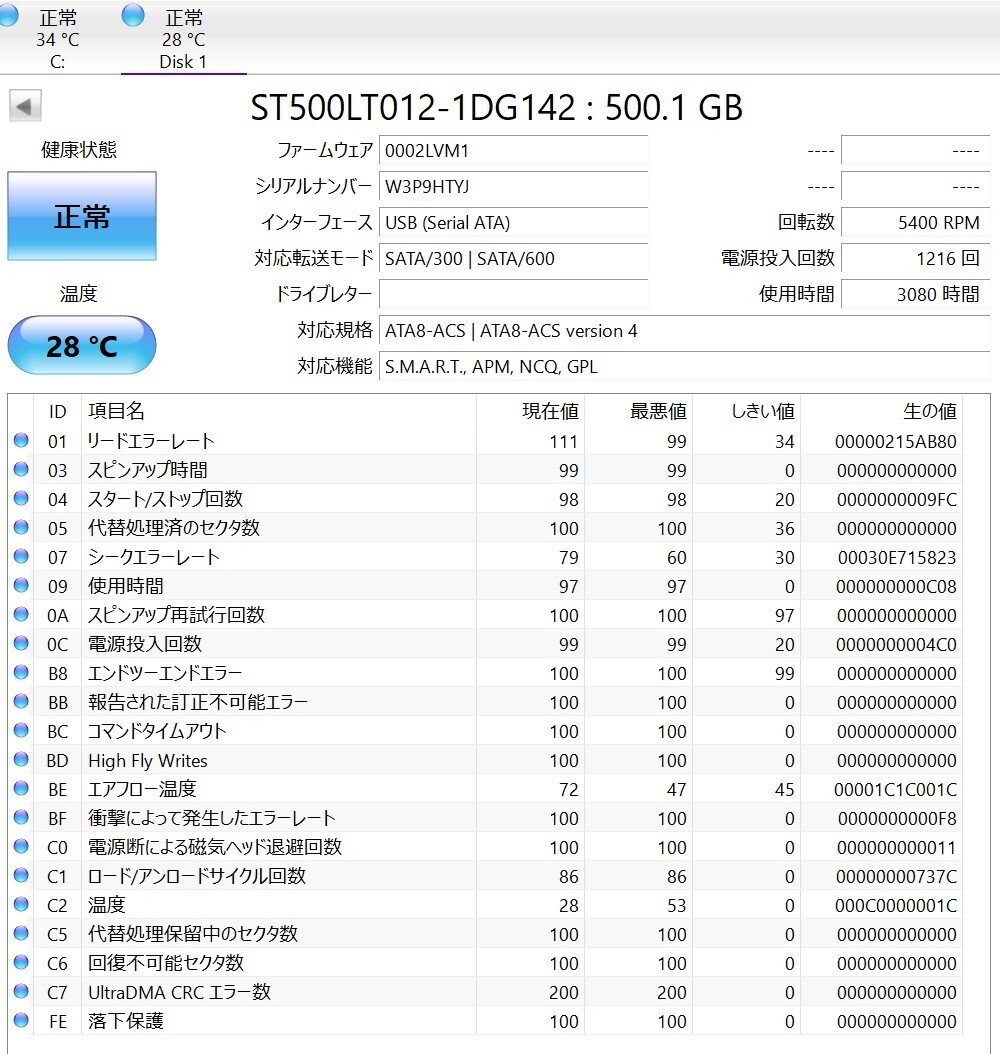Image resolution: width=1000 pixels, height=1054 pixels.
Task: Click the 最悪値 column header
Action: pyautogui.click(x=638, y=411)
